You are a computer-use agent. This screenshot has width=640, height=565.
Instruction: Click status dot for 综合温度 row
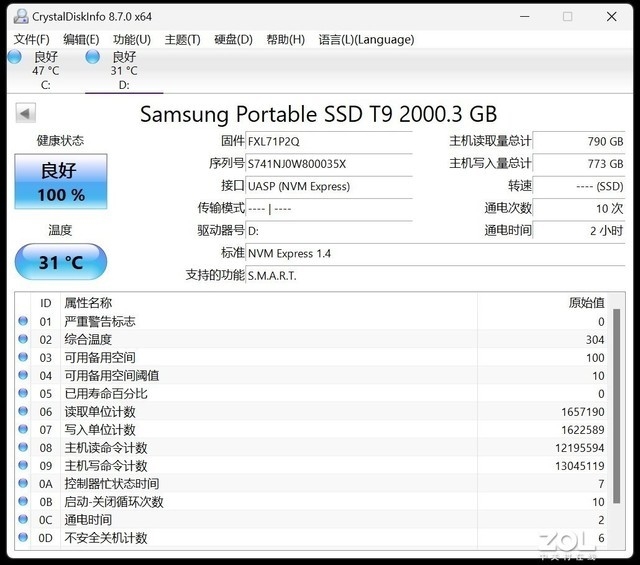24,340
